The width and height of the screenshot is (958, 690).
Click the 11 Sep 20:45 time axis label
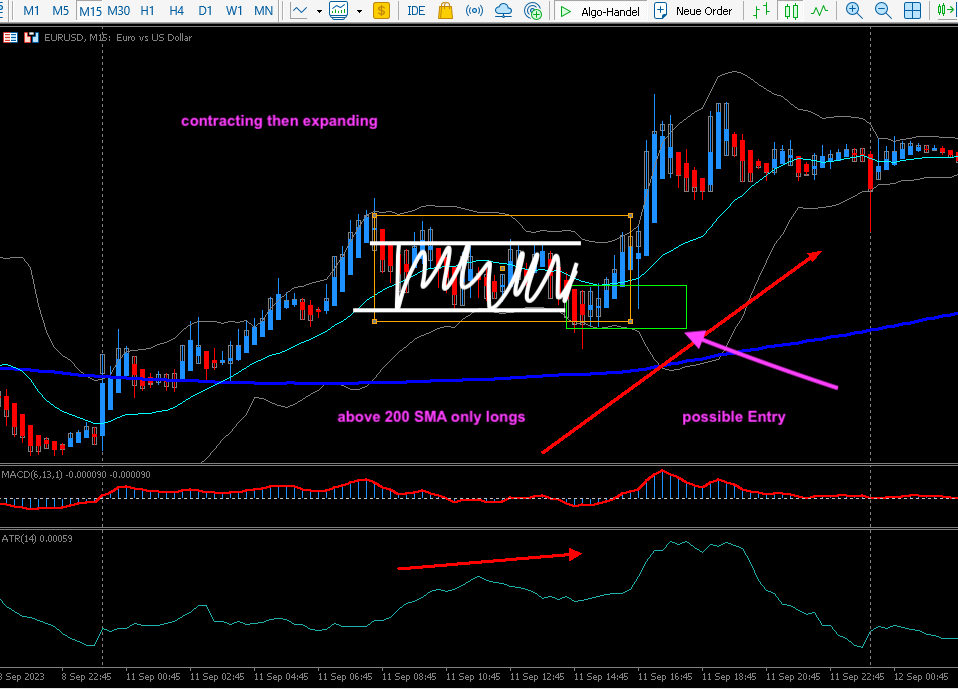click(793, 677)
